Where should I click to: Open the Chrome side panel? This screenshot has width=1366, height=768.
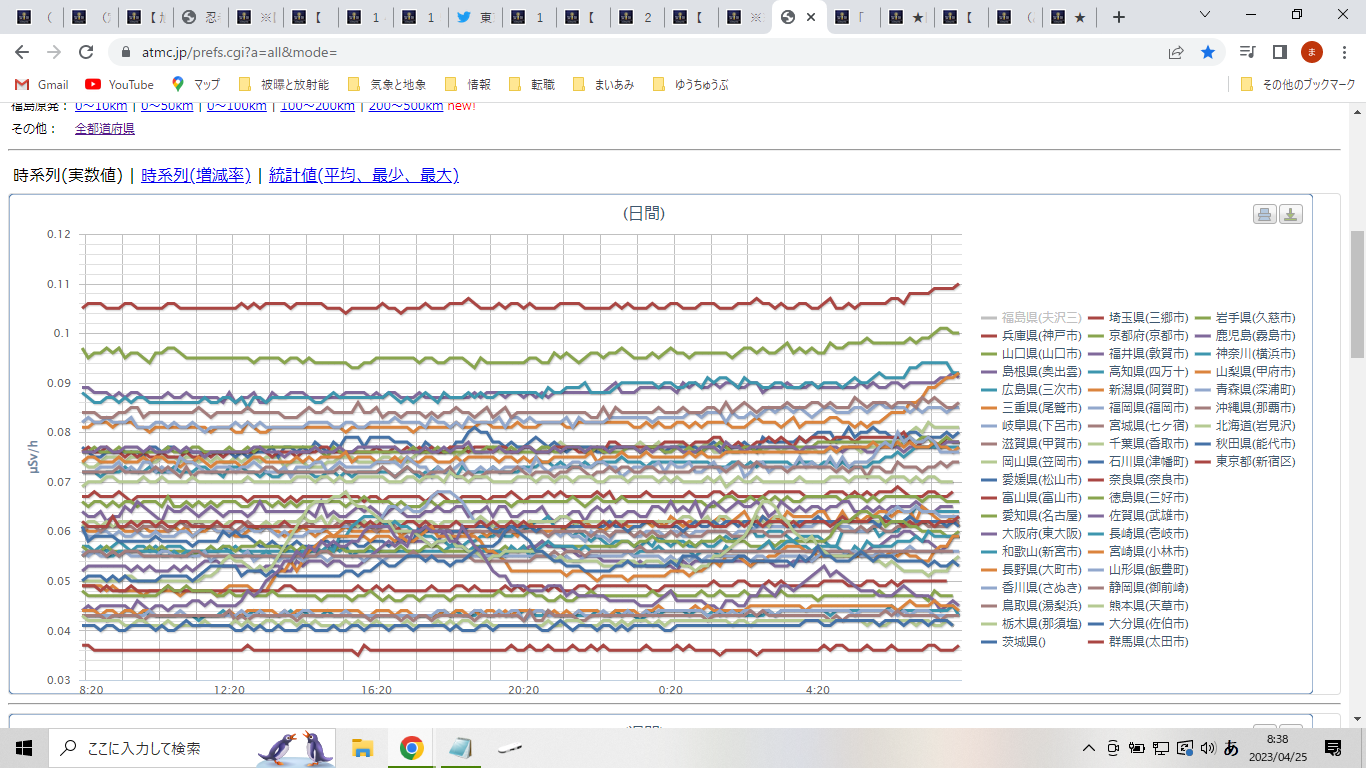tap(1279, 52)
